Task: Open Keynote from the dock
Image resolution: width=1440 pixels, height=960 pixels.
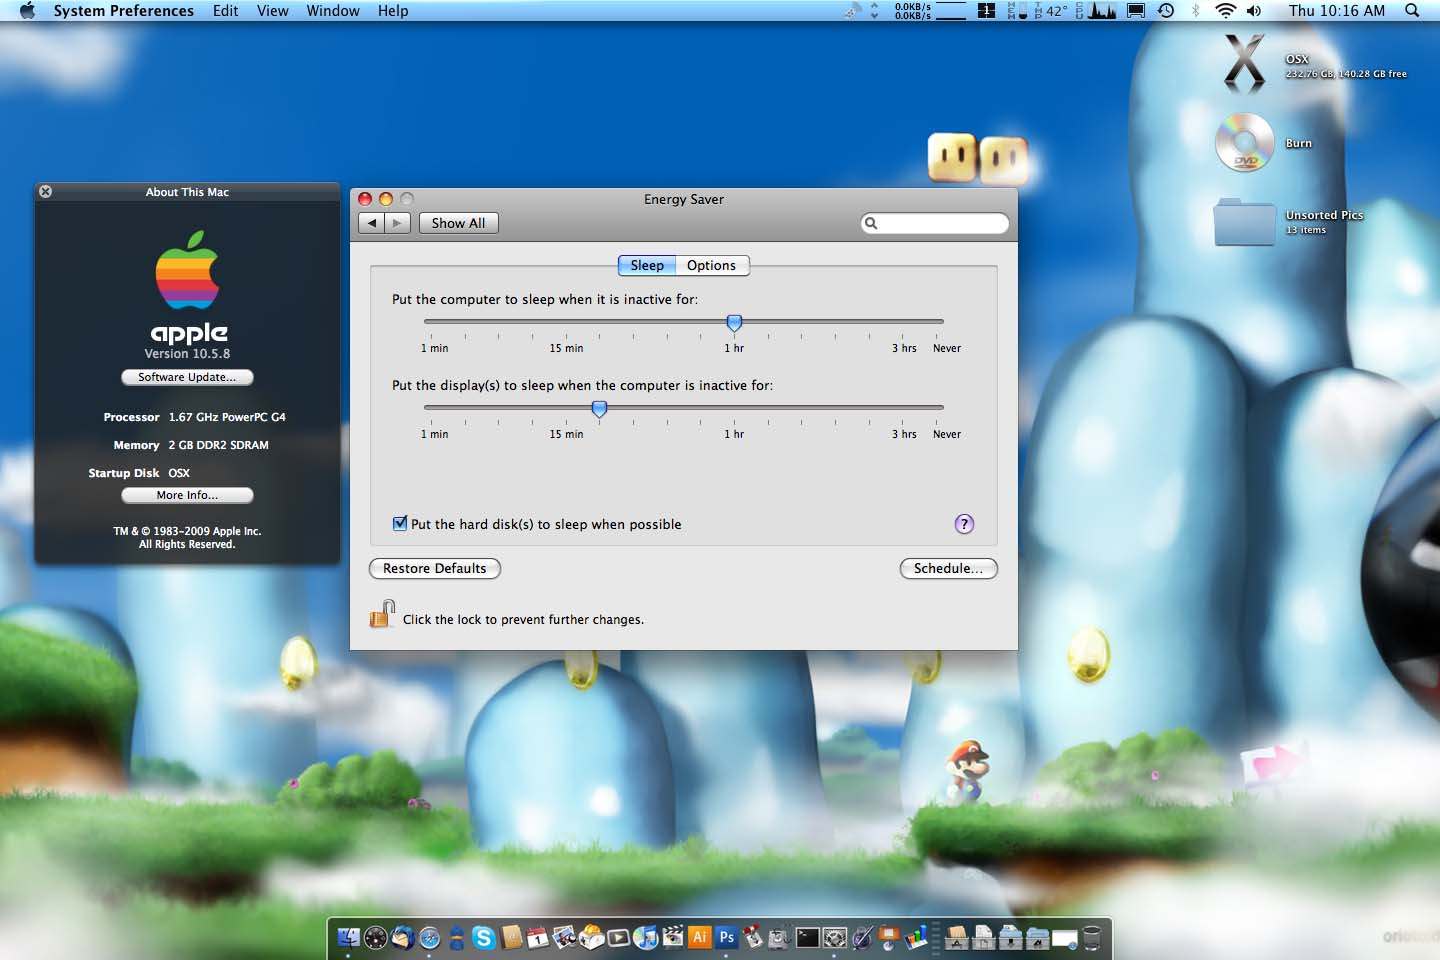Action: click(889, 937)
